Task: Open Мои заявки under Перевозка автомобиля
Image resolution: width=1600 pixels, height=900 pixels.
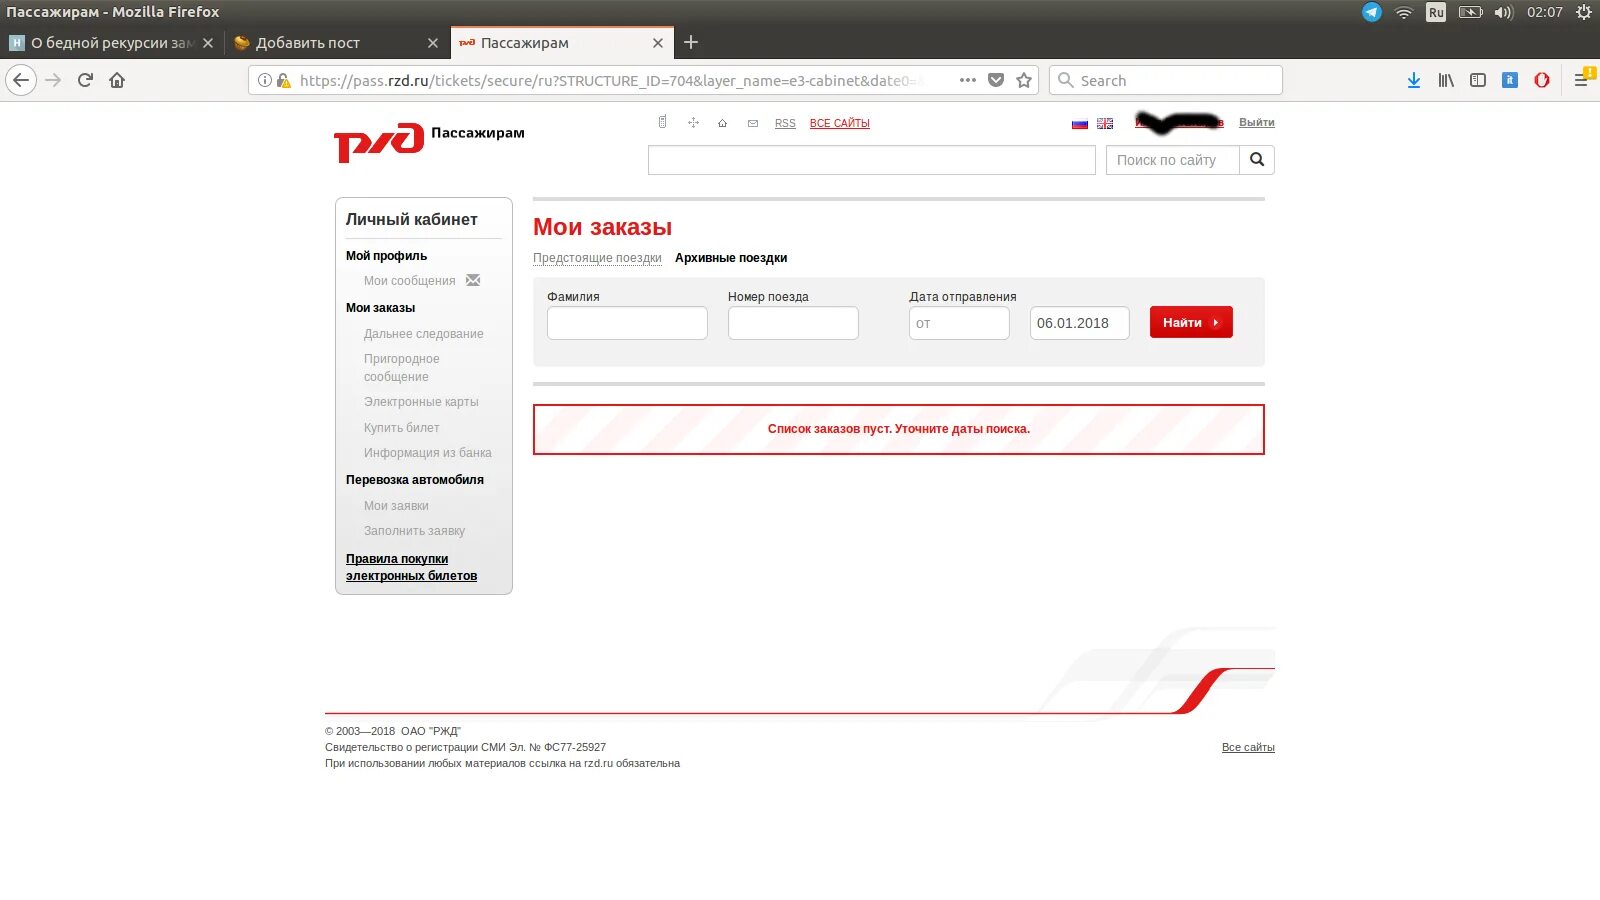Action: [396, 506]
